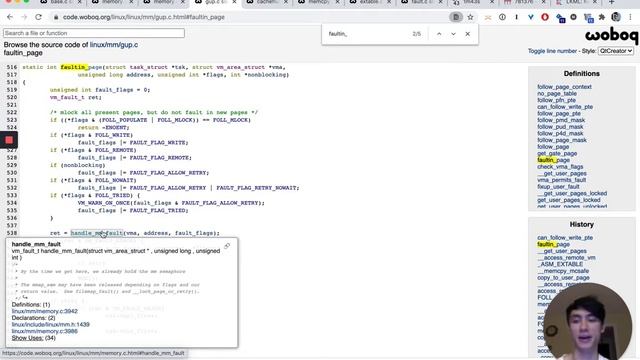The height and width of the screenshot is (360, 640).
Task: Jump to follow_pmd_mask definition
Action: [561, 120]
